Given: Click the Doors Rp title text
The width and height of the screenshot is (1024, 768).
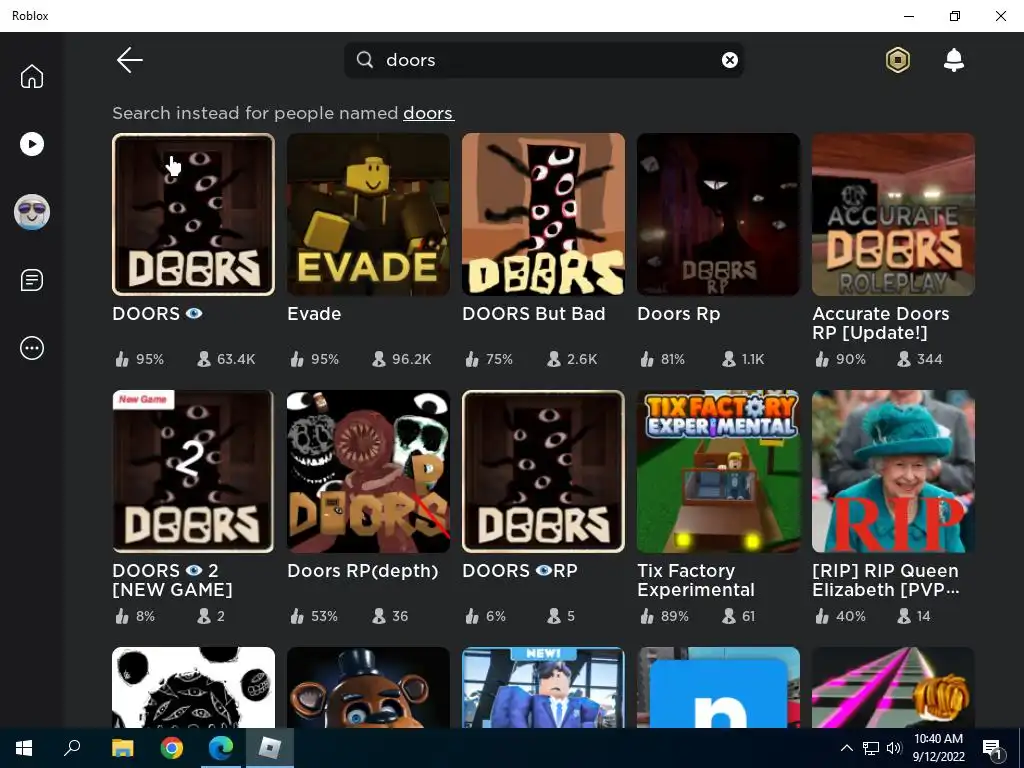Looking at the screenshot, I should 679,313.
